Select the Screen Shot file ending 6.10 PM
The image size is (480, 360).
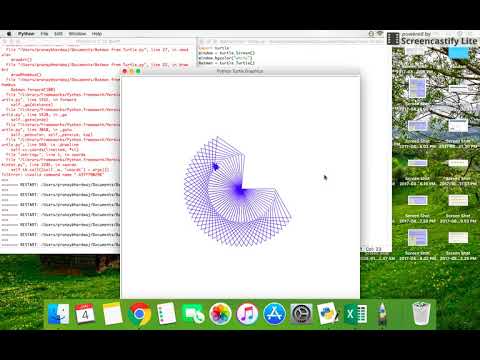click(x=417, y=171)
